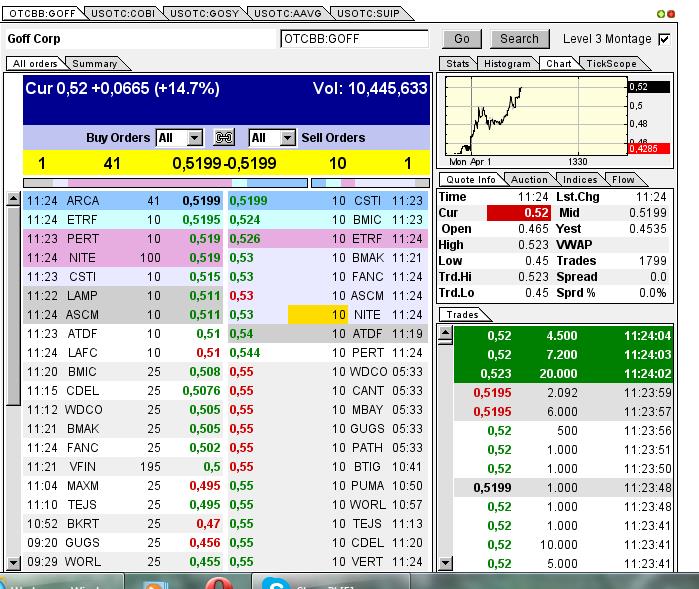Open the Auction tab in quote panel
Image resolution: width=699 pixels, height=589 pixels.
pyautogui.click(x=529, y=180)
